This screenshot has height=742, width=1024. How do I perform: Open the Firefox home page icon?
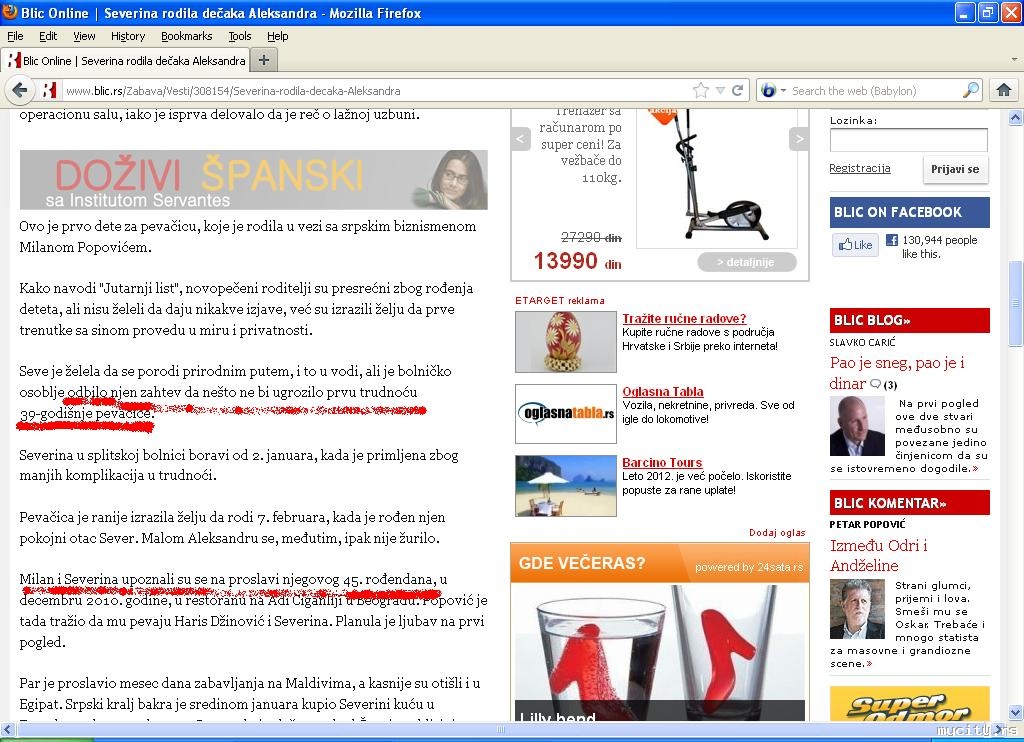[1004, 90]
